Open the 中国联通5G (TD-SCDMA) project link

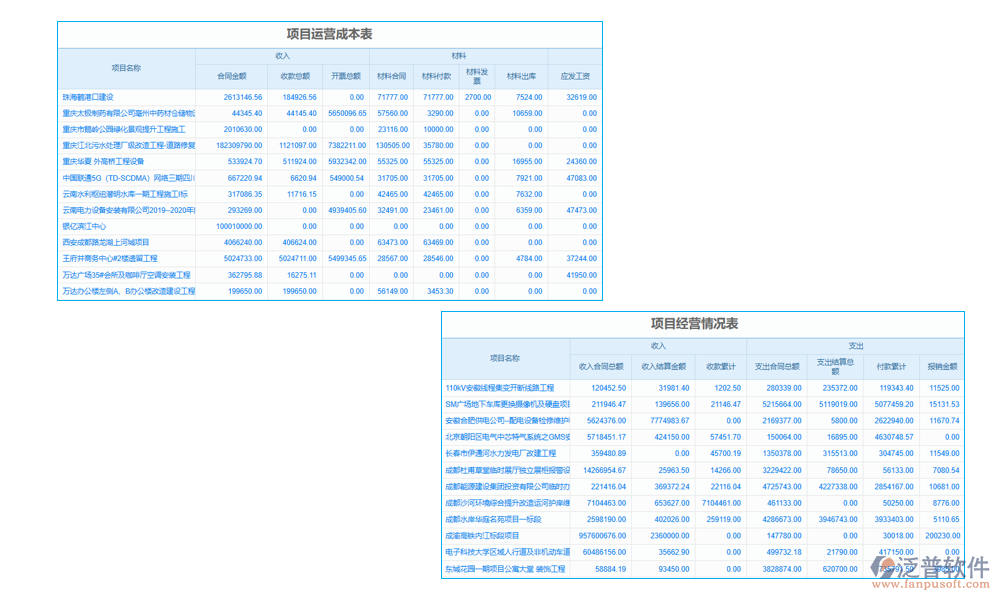click(129, 178)
